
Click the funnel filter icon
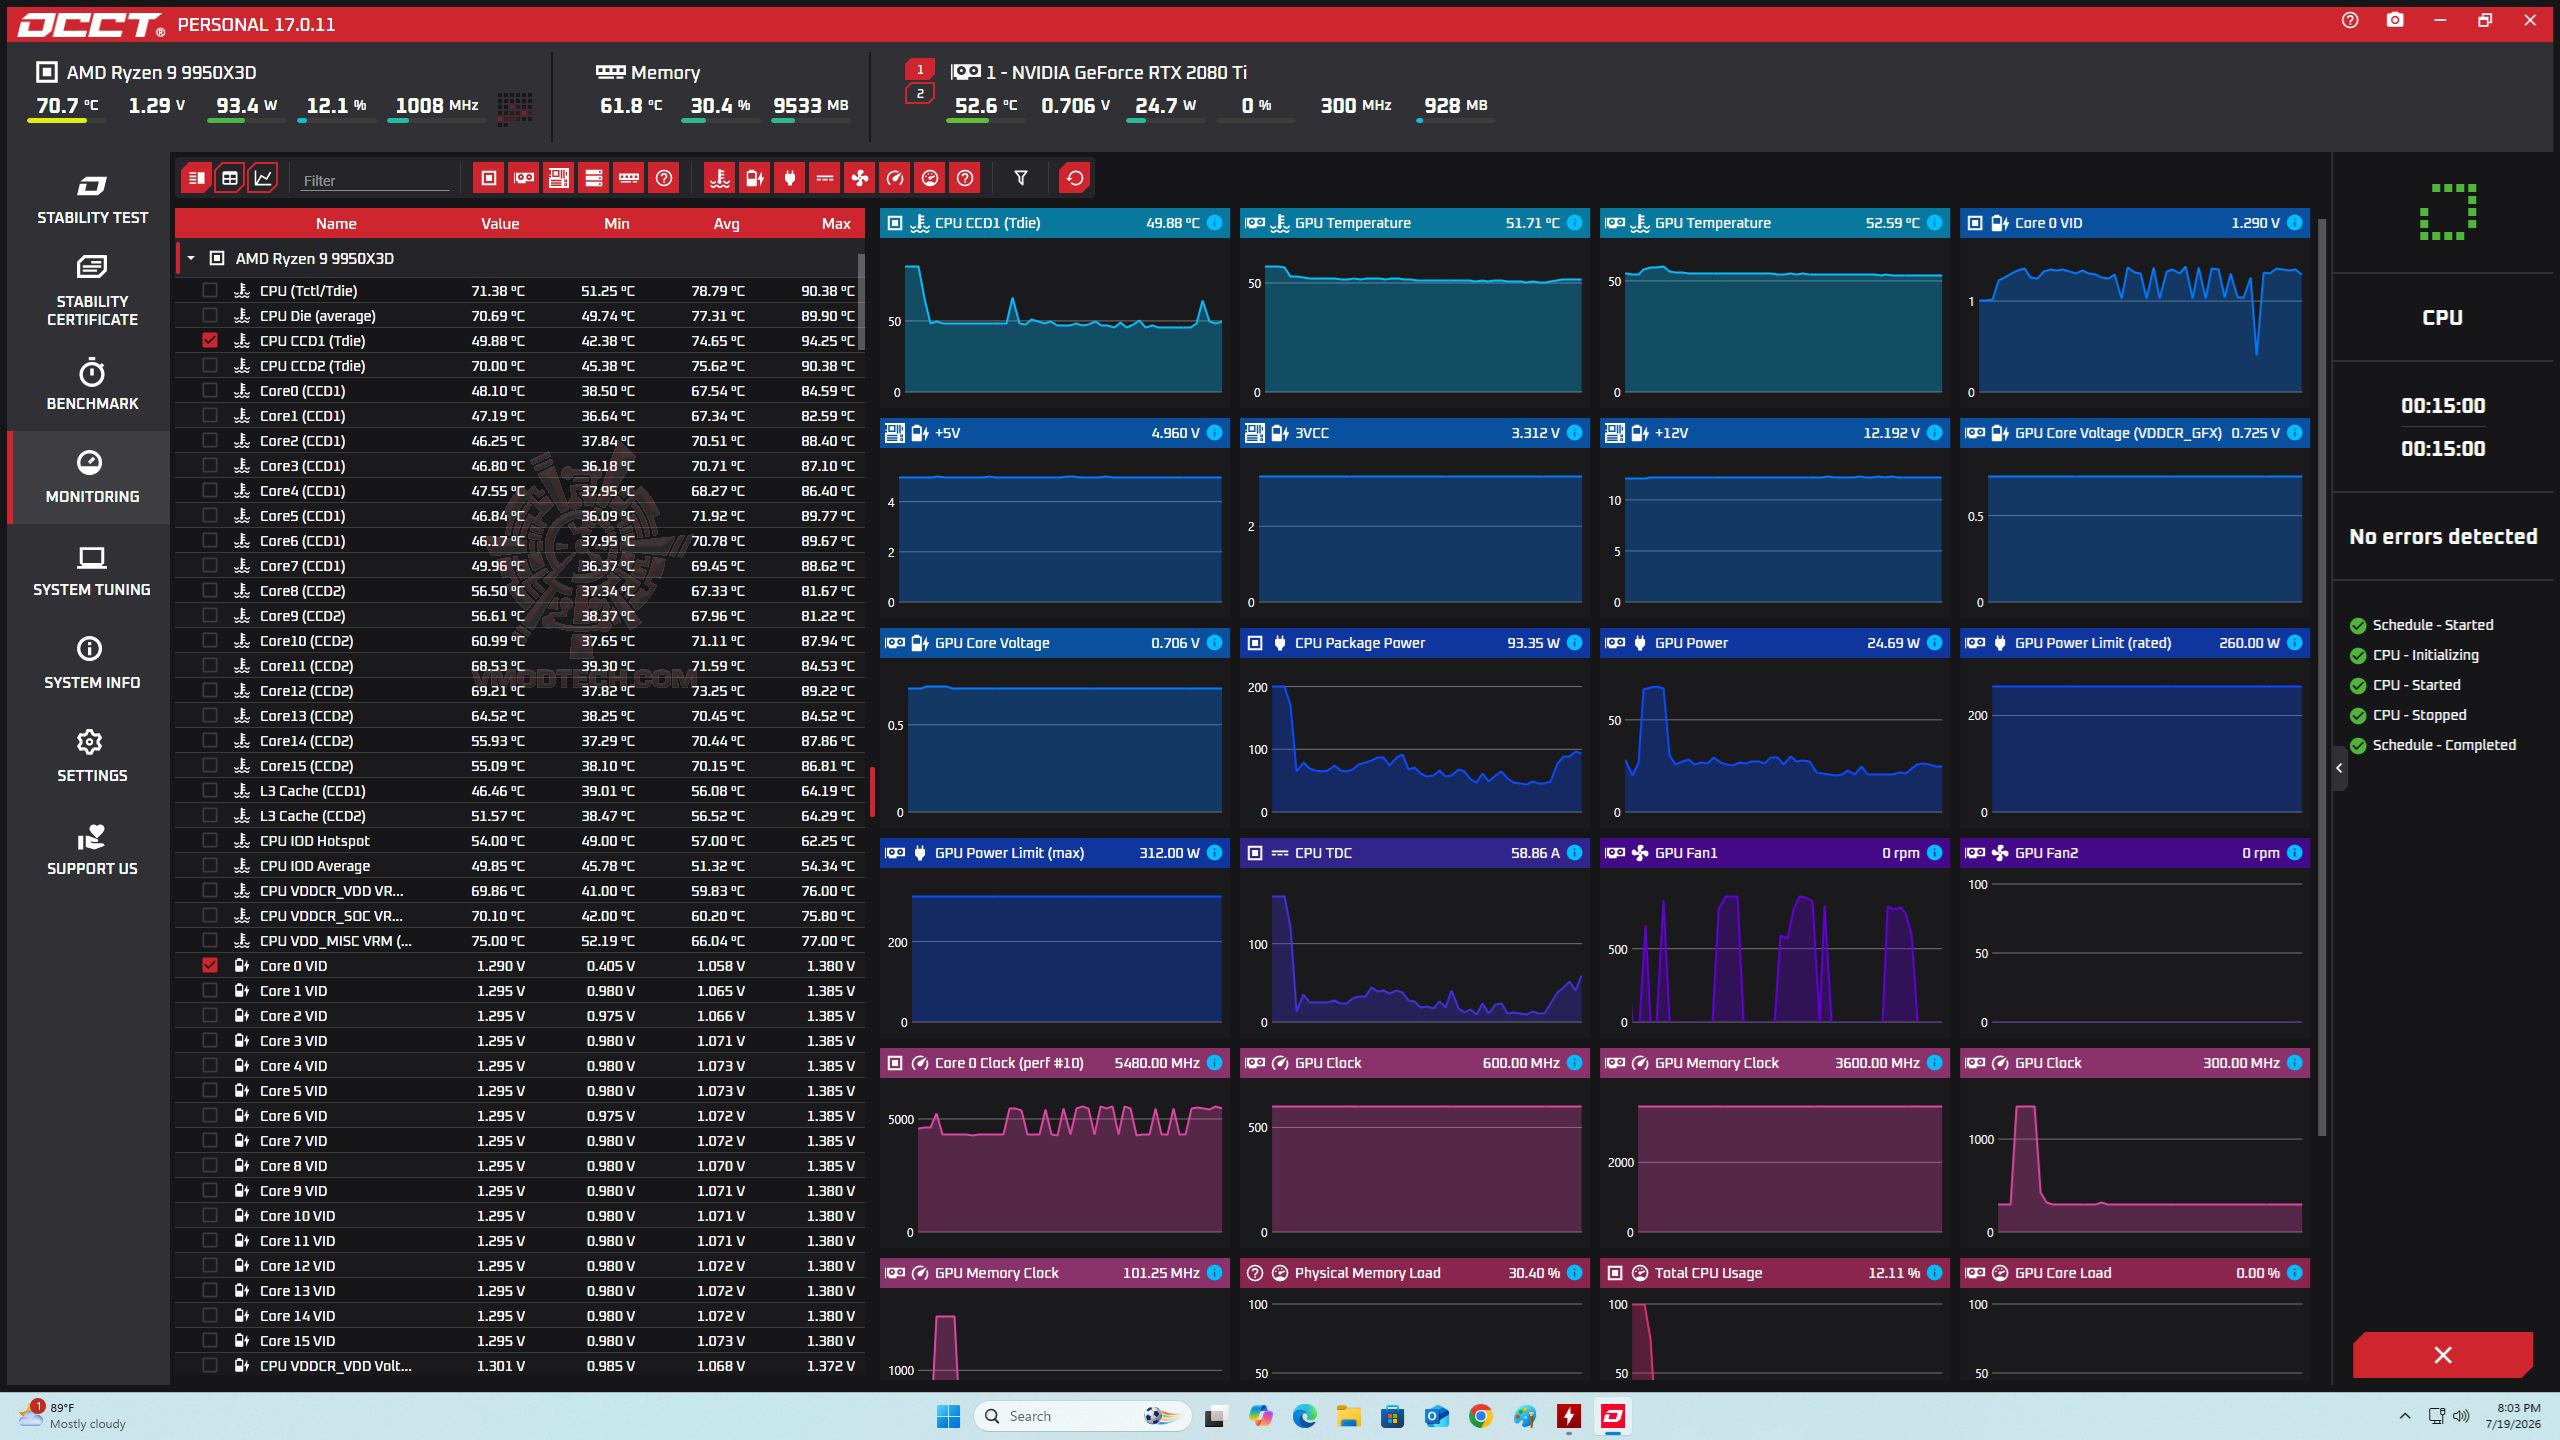1021,178
